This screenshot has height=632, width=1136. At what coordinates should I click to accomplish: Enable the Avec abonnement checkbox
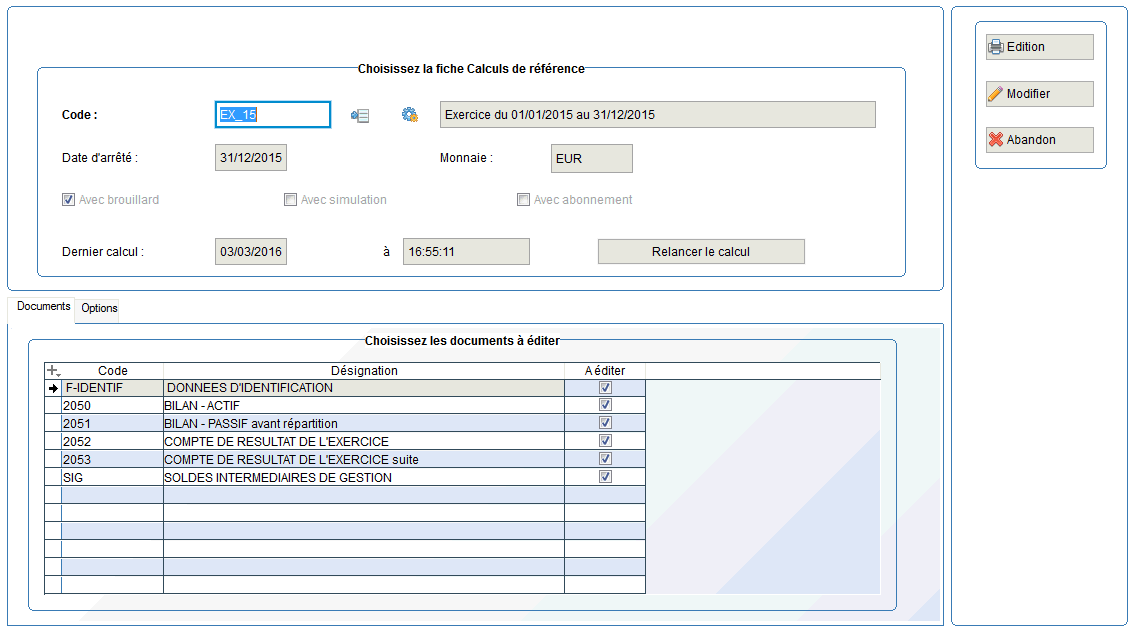coord(523,200)
